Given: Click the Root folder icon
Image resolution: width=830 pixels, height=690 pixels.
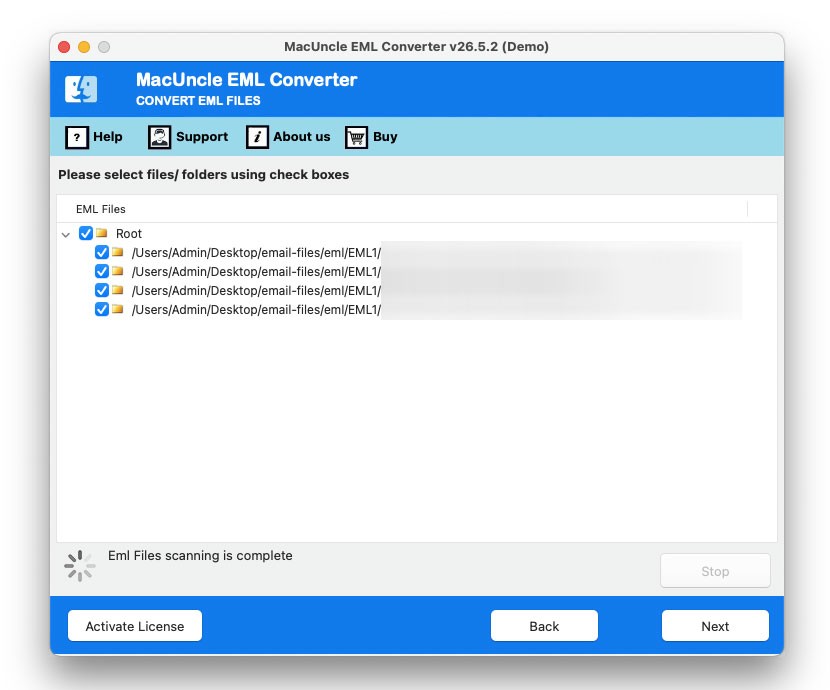Looking at the screenshot, I should tap(102, 233).
